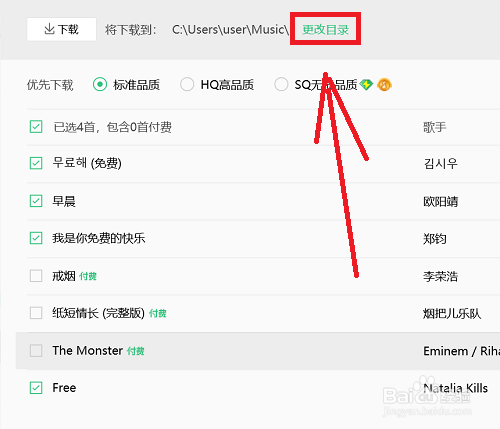This screenshot has width=500, height=429.
Task: Select SQ无损品质 lossless radio option
Action: [281, 84]
